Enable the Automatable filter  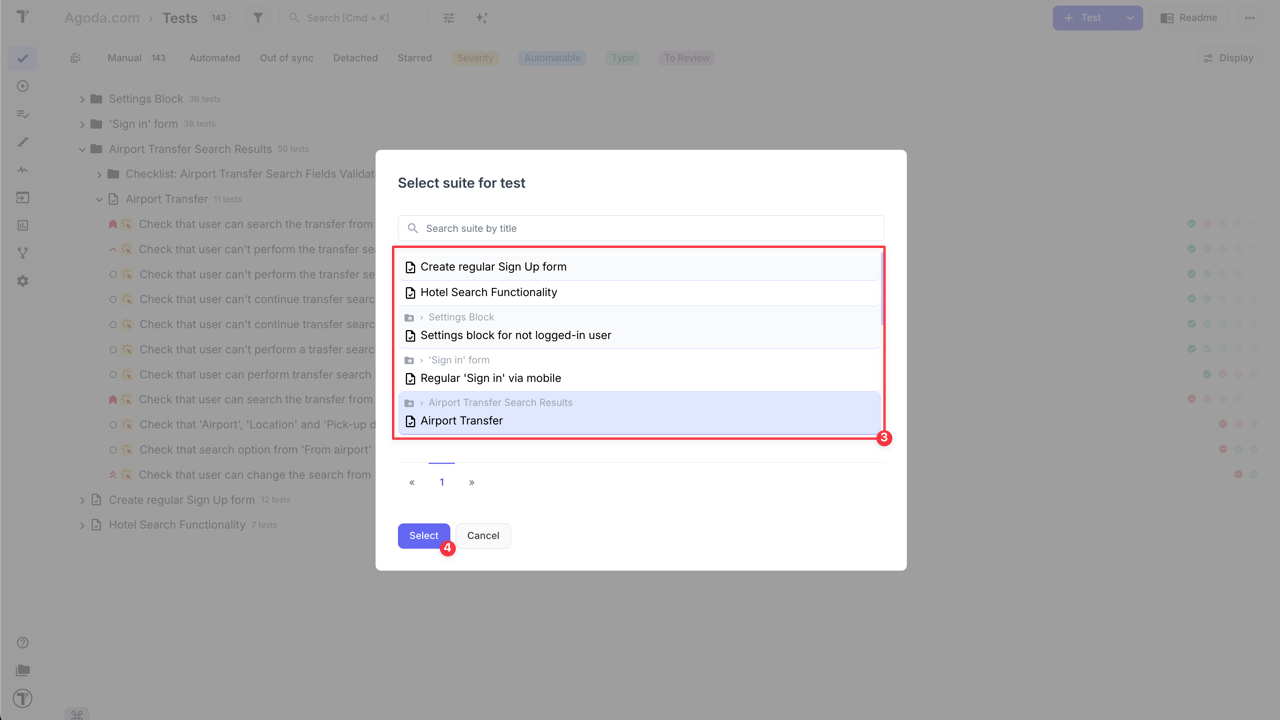(x=552, y=58)
